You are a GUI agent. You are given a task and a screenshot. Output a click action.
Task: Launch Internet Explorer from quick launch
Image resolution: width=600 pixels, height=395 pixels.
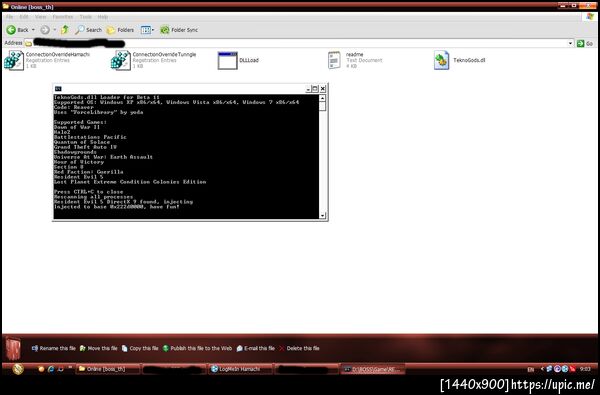51,369
